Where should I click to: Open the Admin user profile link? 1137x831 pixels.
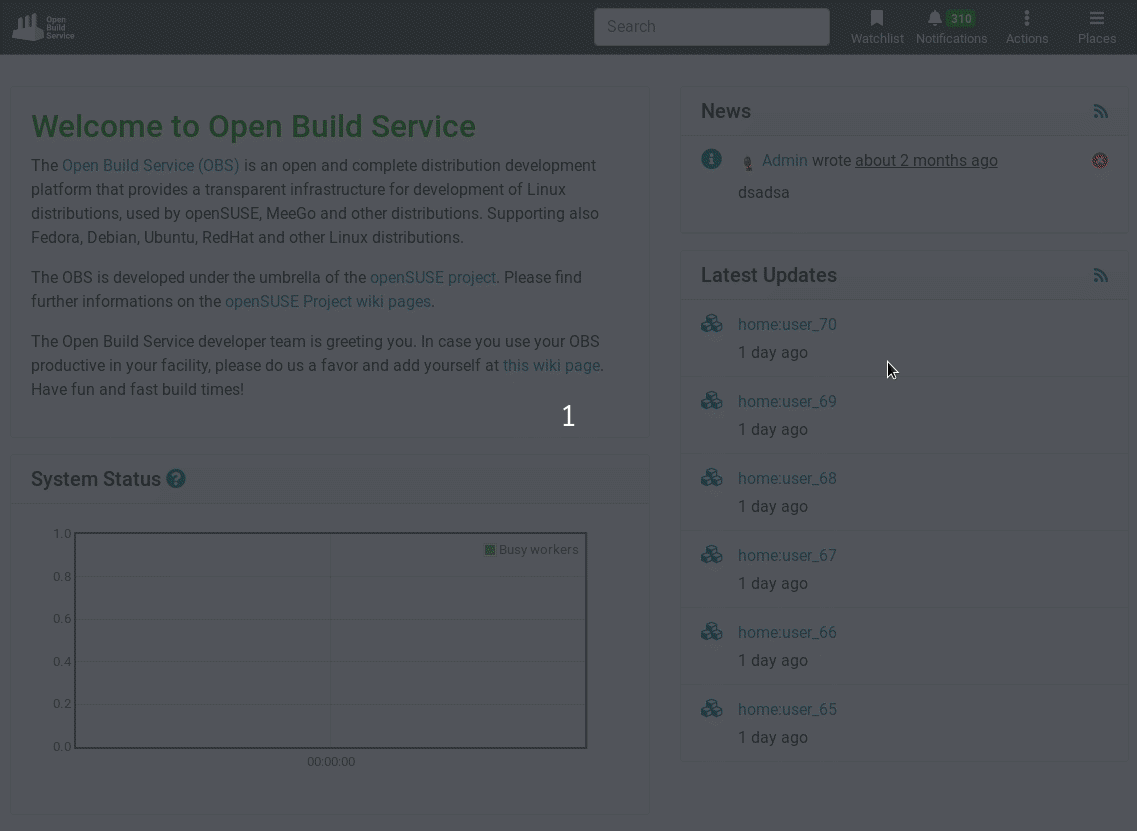click(x=784, y=160)
